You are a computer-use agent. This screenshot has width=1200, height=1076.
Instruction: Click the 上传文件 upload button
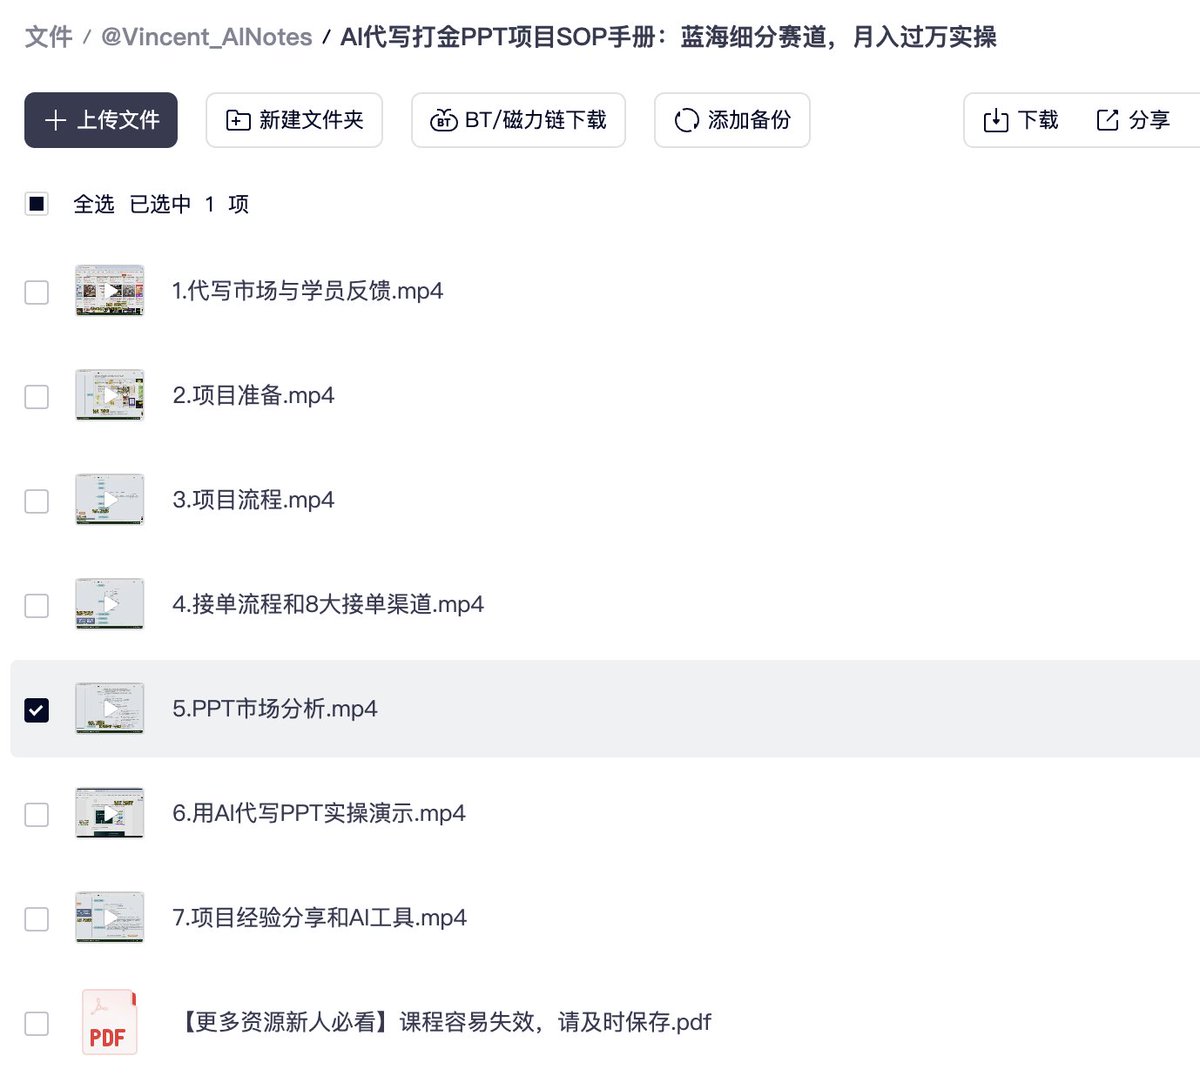(x=101, y=120)
